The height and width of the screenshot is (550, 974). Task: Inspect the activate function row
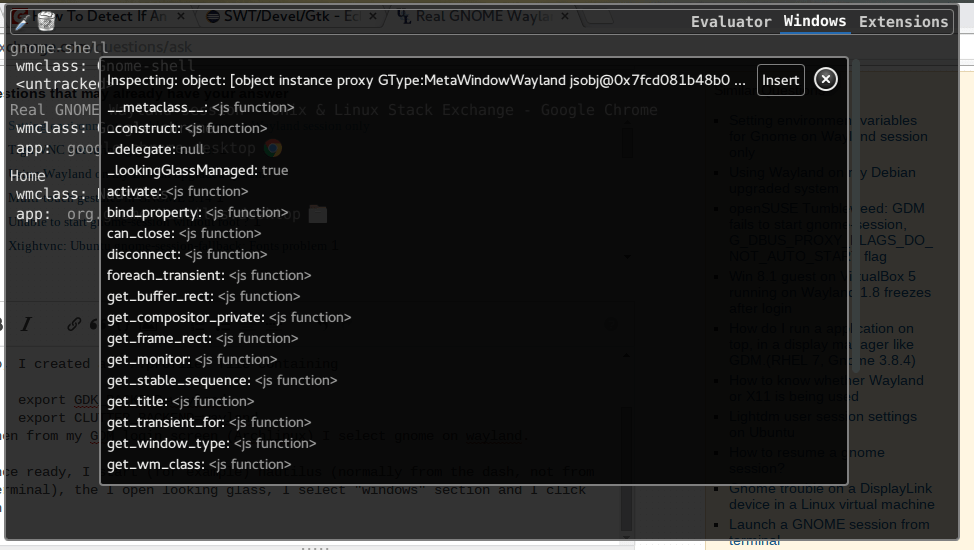point(178,191)
